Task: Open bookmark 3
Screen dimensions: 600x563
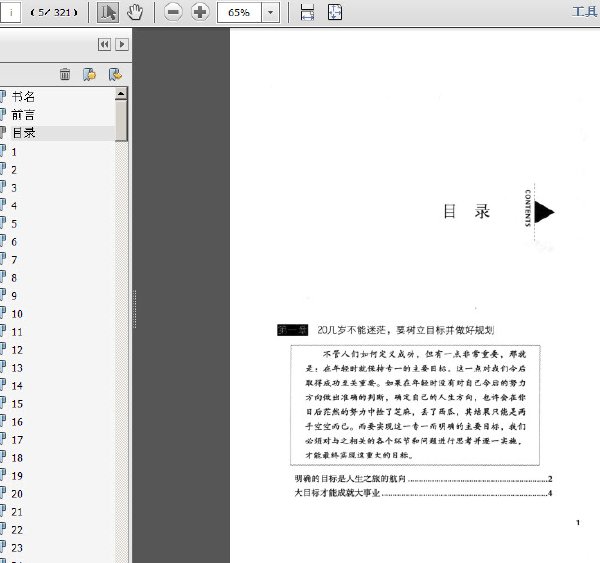Action: 14,188
